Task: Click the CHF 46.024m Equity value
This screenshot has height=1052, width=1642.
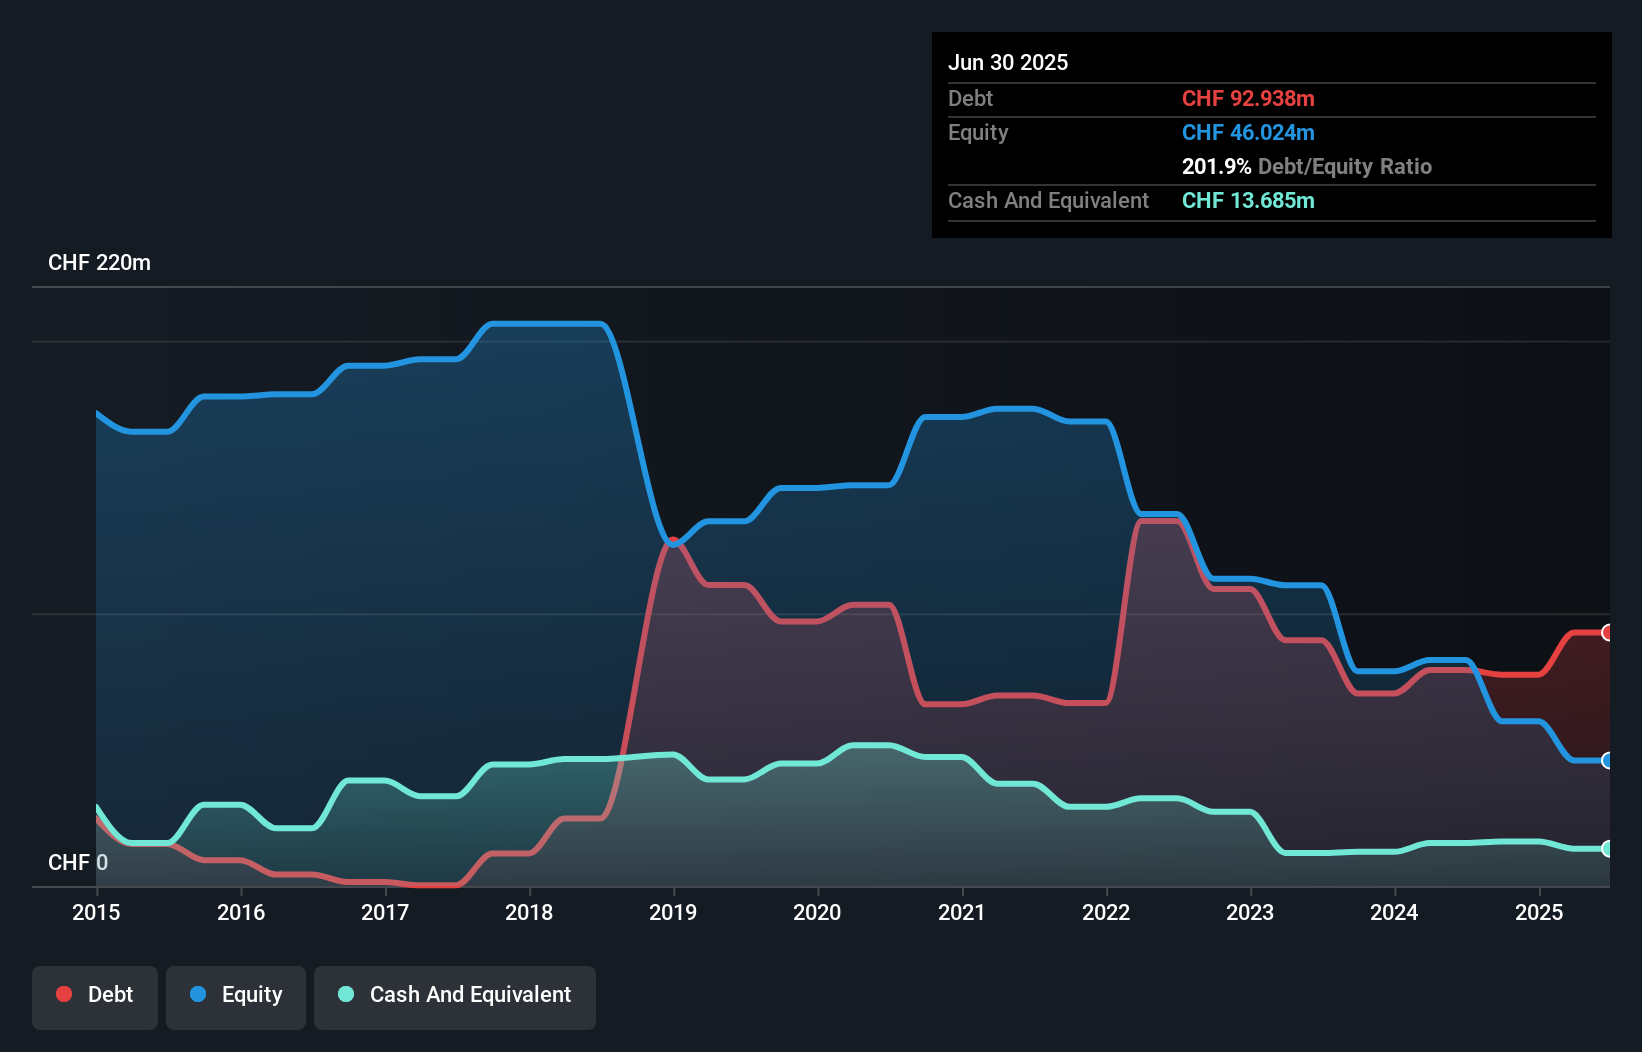Action: click(x=1248, y=133)
